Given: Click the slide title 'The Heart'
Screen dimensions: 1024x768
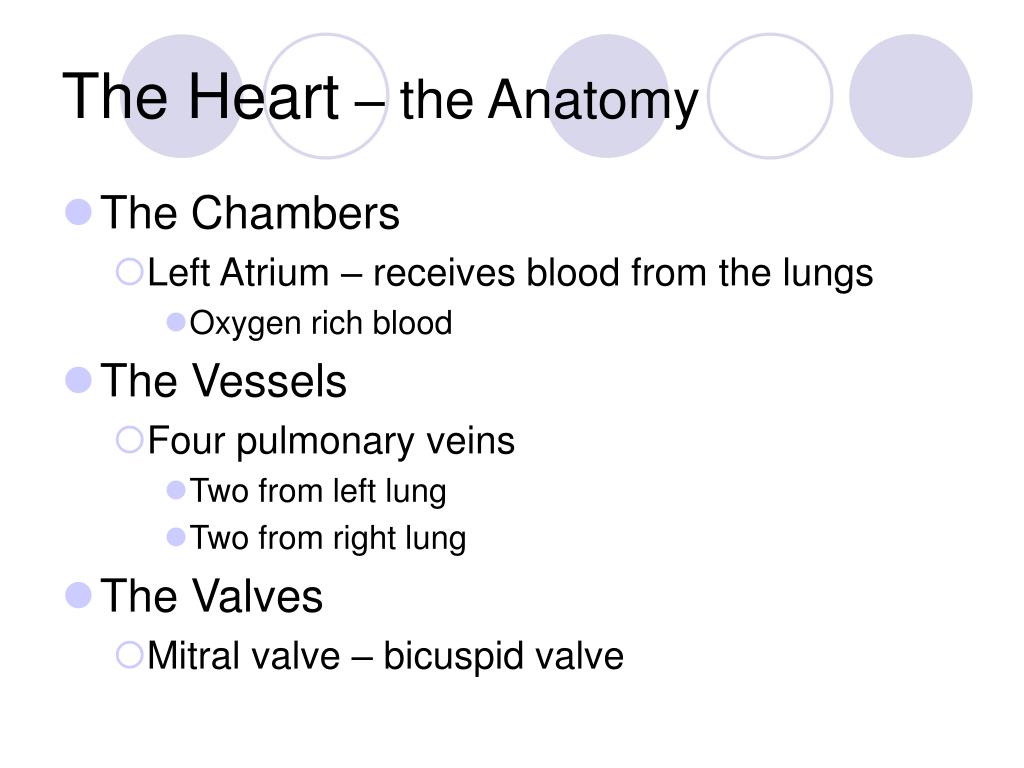Looking at the screenshot, I should [200, 97].
